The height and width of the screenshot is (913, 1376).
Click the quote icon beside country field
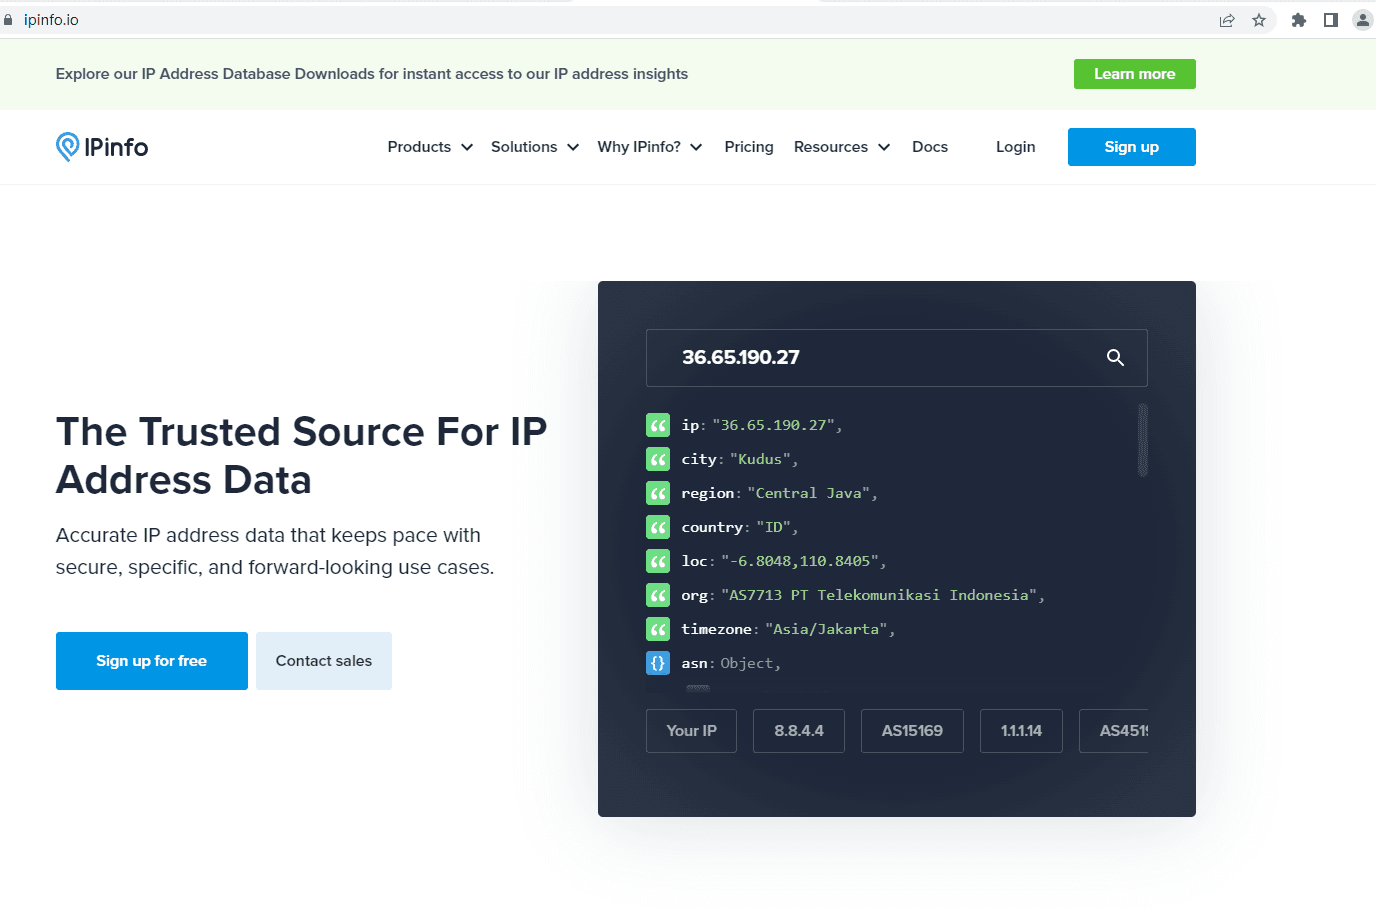(658, 527)
